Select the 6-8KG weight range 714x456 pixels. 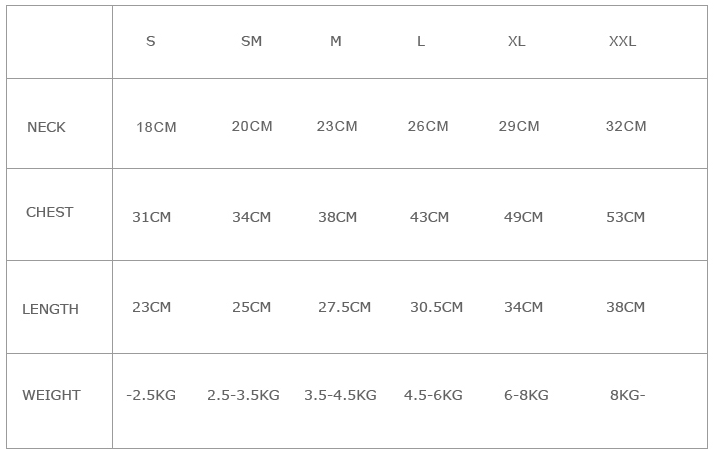526,395
